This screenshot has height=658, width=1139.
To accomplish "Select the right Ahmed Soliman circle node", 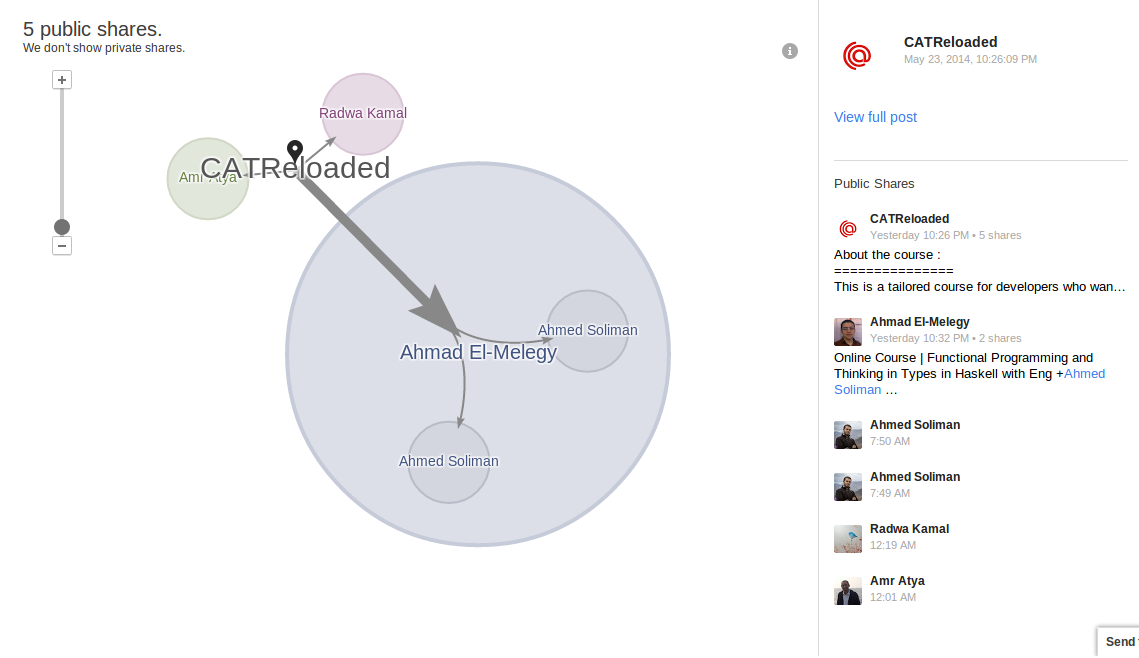I will click(587, 331).
